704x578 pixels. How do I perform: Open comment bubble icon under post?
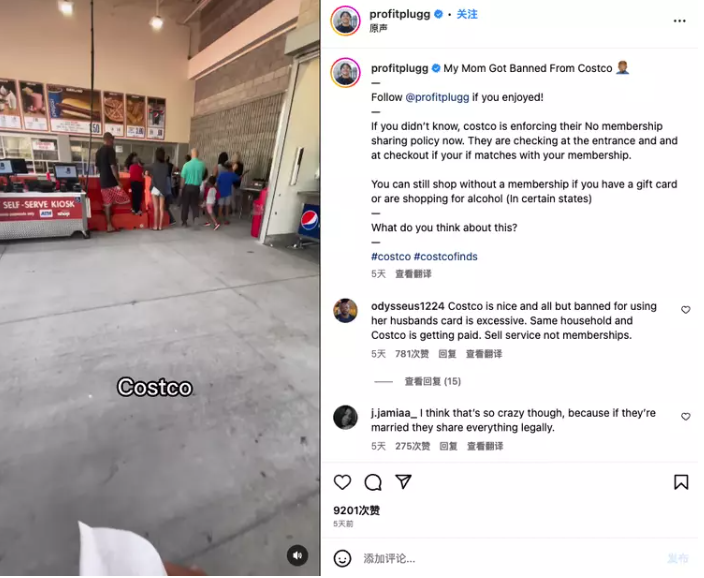pyautogui.click(x=373, y=483)
